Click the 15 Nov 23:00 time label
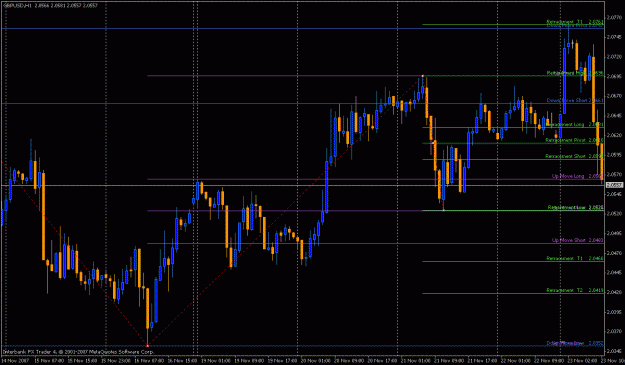The width and height of the screenshot is (625, 365). click(x=115, y=361)
